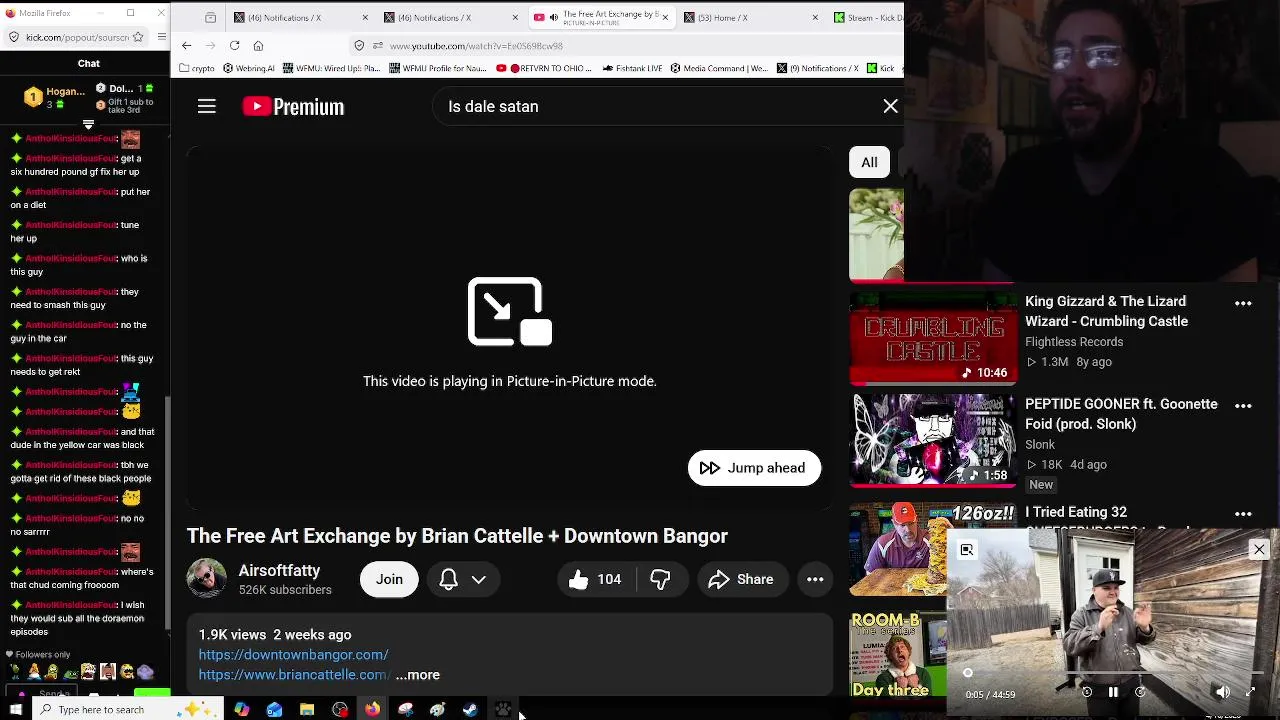This screenshot has height=720, width=1280.
Task: Open options menu for PEPTIDE GOONER video
Action: [1243, 406]
